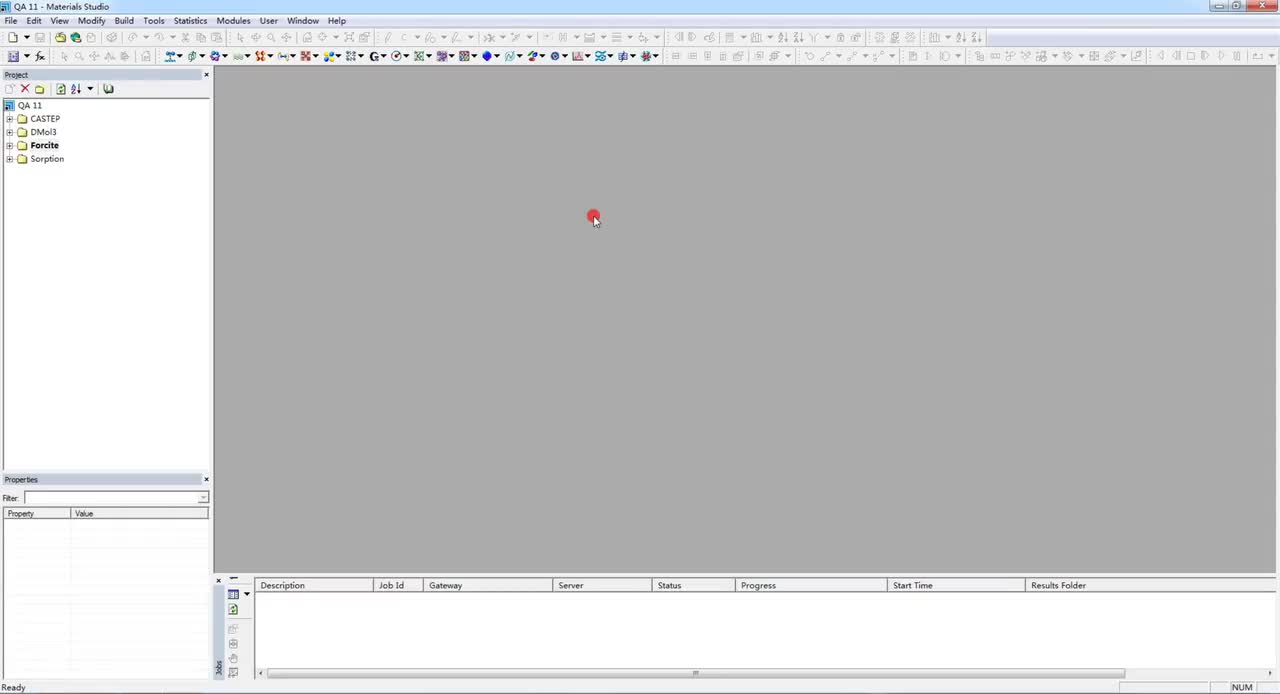Viewport: 1280px width, 694px height.
Task: Open the Modify menu
Action: coord(91,21)
